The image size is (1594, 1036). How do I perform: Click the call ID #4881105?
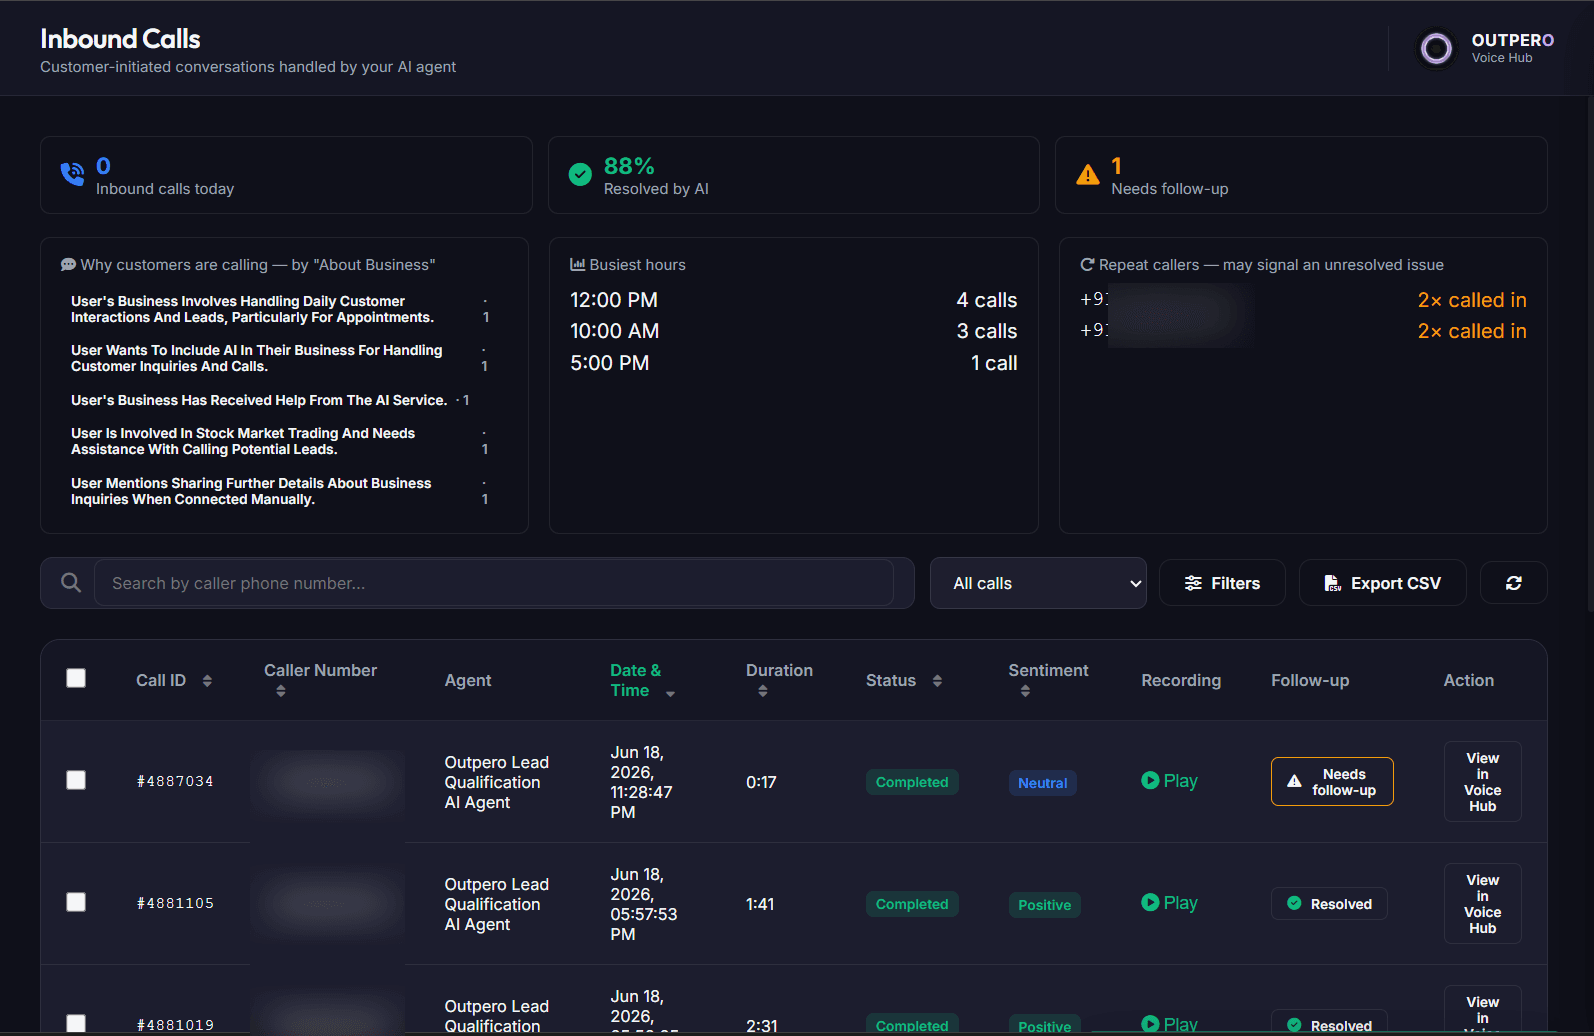coord(175,903)
